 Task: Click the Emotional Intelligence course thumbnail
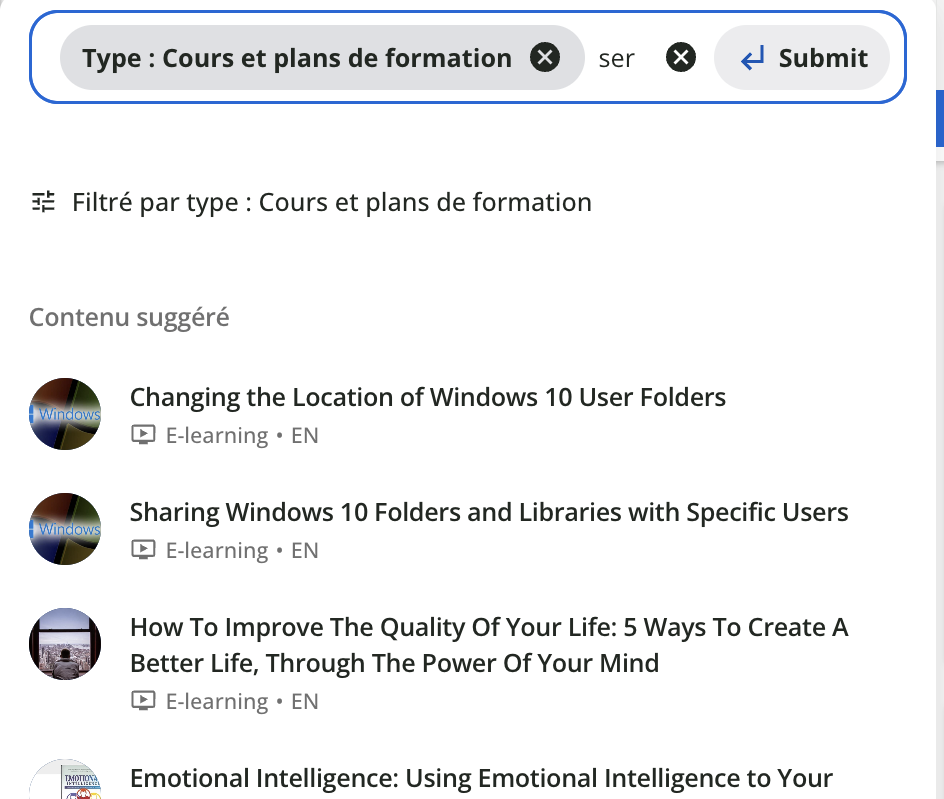(65, 782)
